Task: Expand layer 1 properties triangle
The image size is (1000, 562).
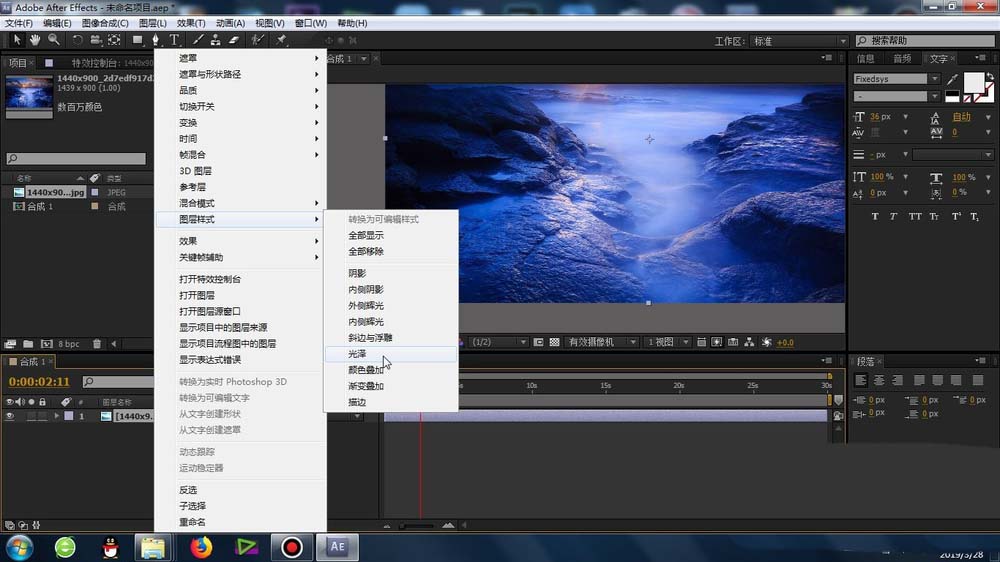Action: 57,416
